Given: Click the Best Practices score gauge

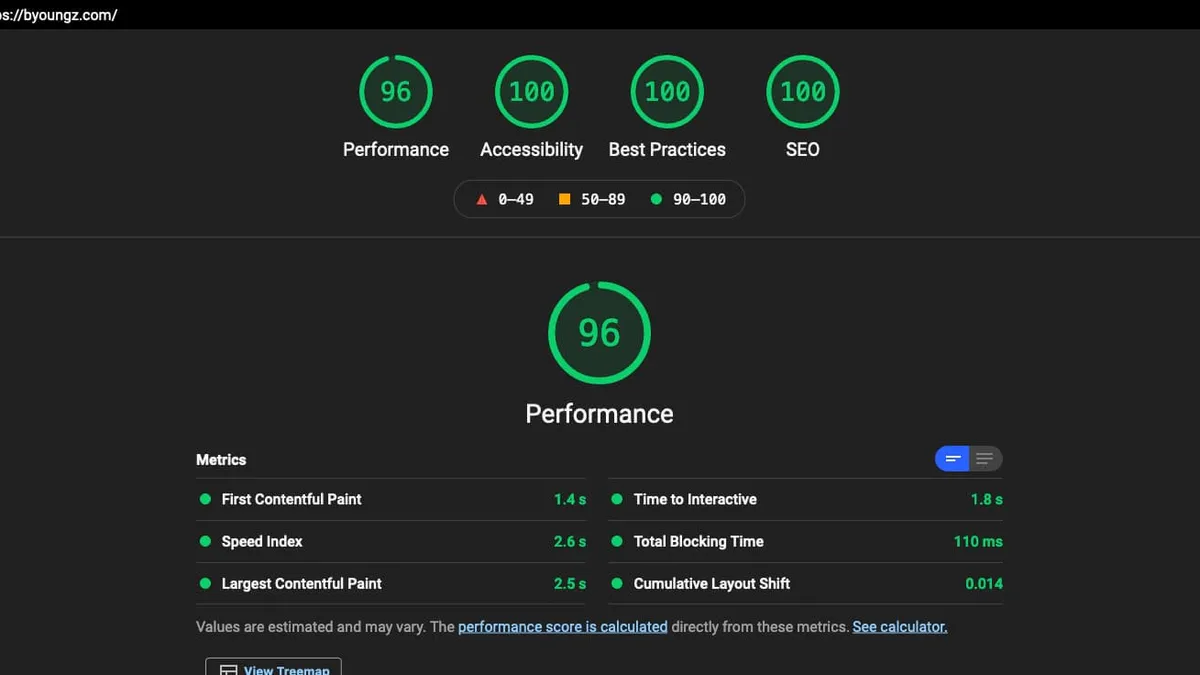Looking at the screenshot, I should point(667,92).
